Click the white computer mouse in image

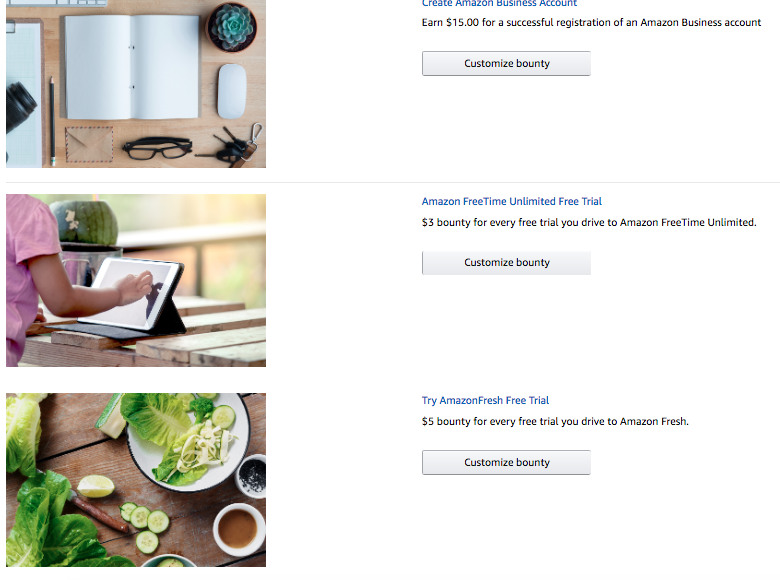point(232,92)
